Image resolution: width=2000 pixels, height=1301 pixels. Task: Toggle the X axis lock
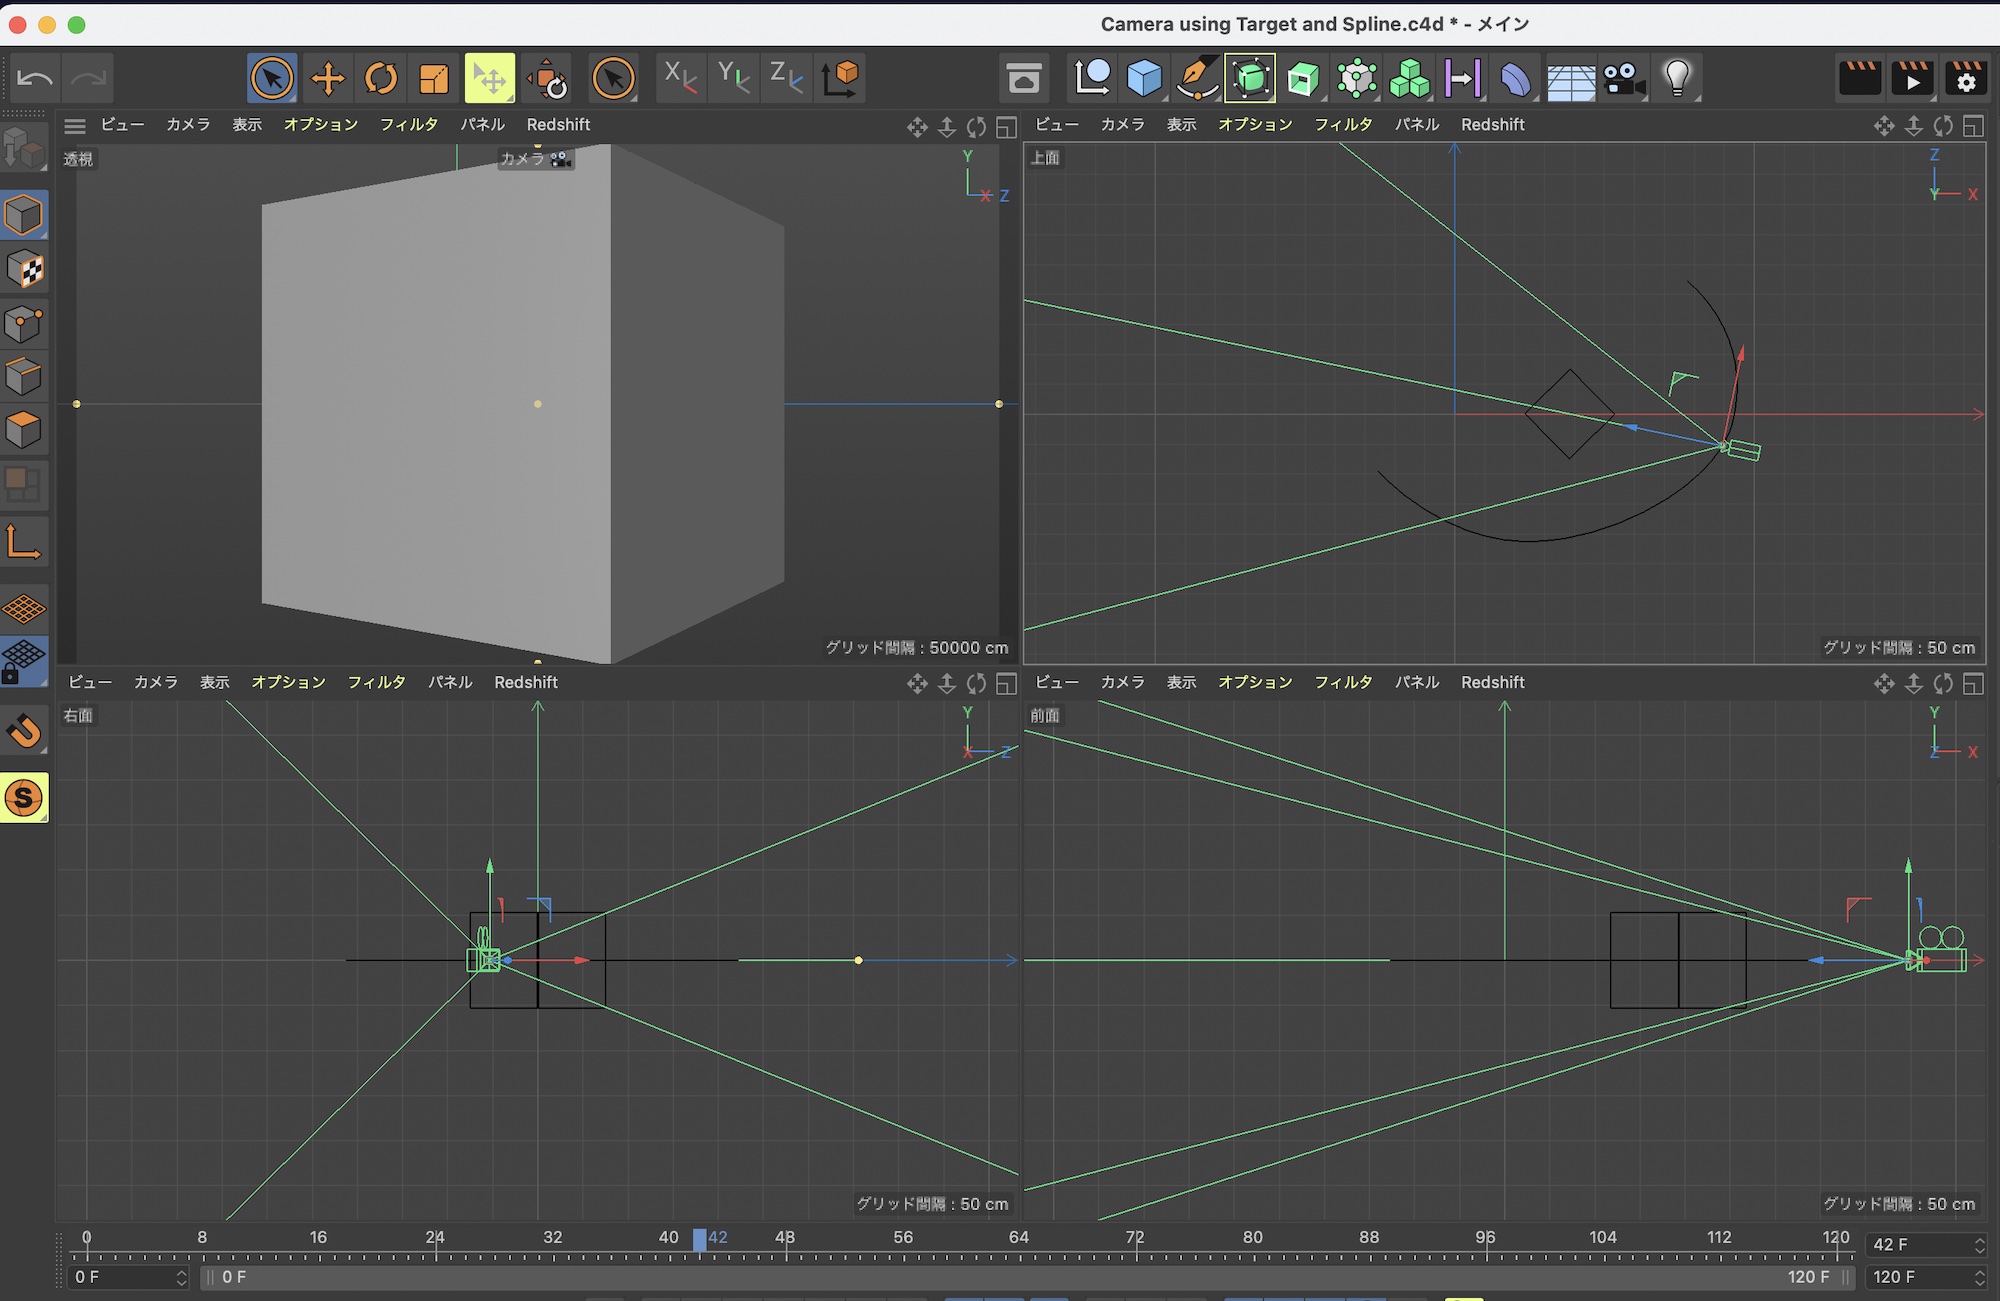click(681, 78)
